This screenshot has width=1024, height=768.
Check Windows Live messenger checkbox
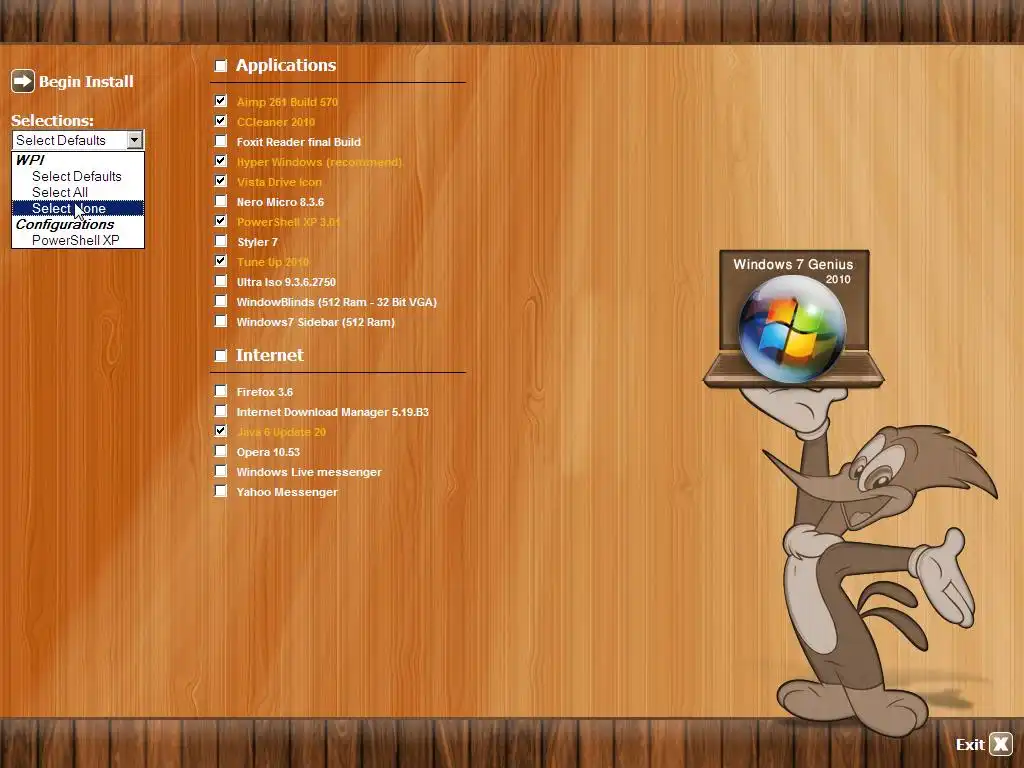221,472
